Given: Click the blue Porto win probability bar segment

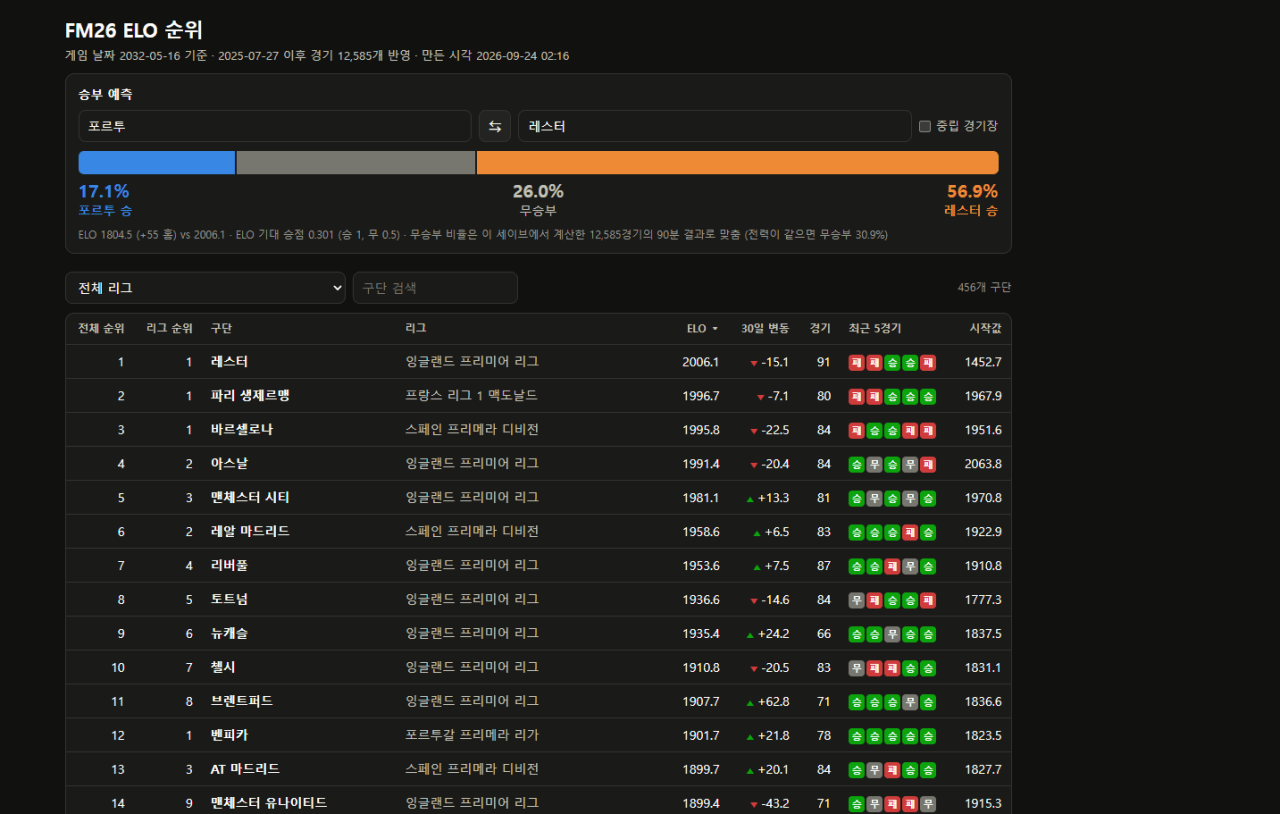Looking at the screenshot, I should click(x=157, y=163).
